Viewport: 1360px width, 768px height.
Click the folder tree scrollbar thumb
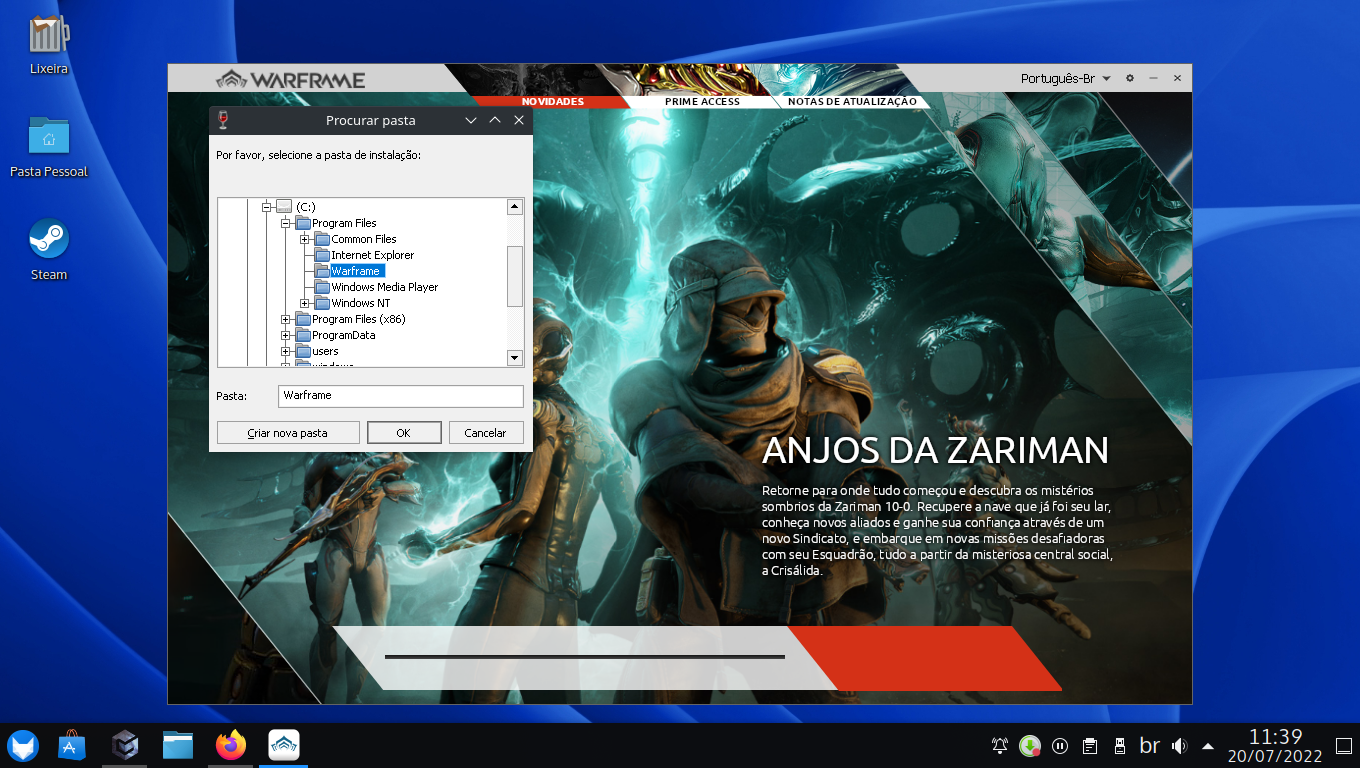coord(515,276)
